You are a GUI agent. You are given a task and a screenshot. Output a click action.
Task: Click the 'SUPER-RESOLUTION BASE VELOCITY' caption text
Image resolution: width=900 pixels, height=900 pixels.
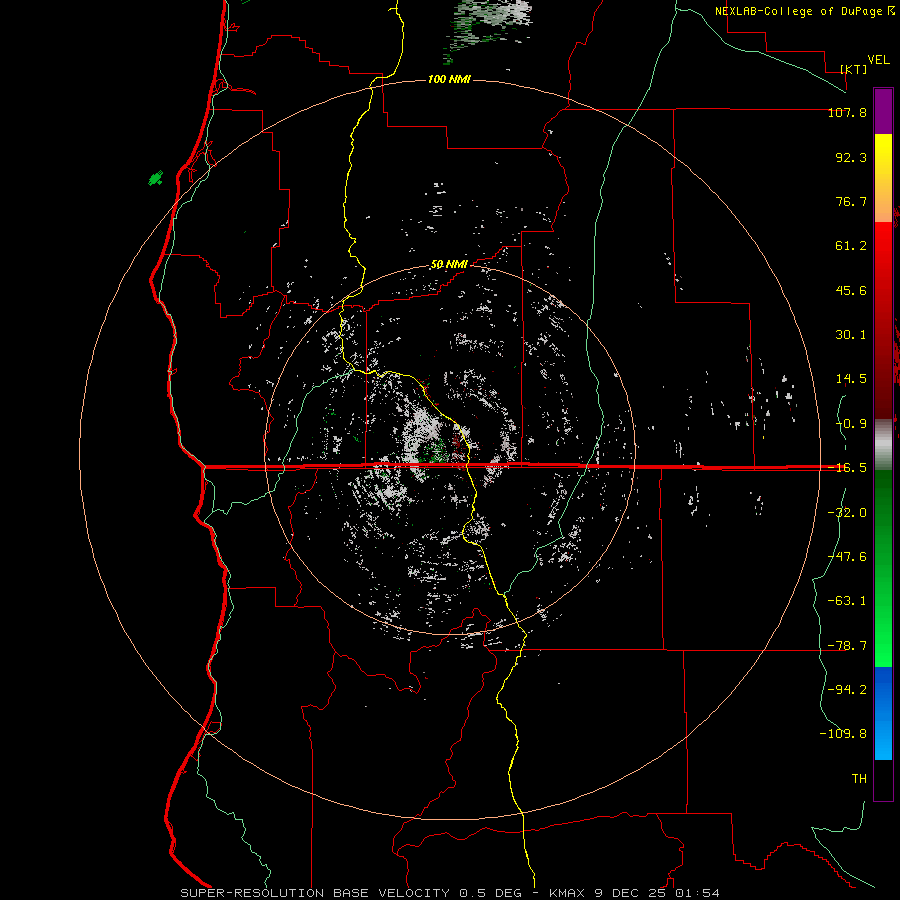pos(317,893)
